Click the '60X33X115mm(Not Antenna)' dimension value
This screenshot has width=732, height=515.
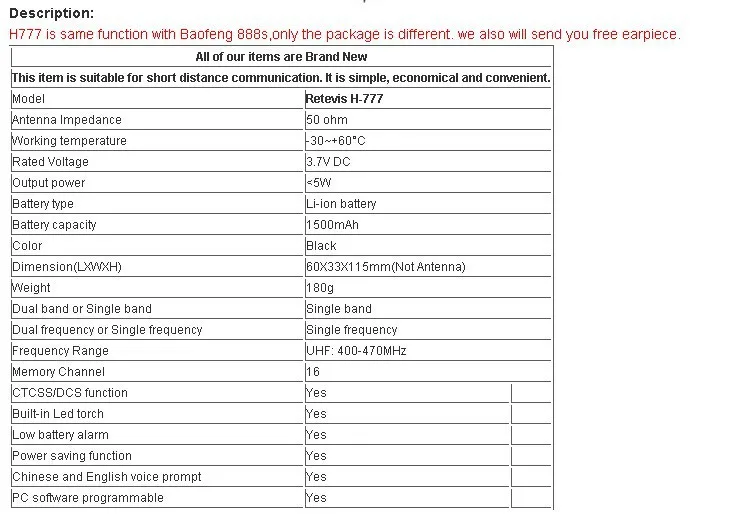386,267
